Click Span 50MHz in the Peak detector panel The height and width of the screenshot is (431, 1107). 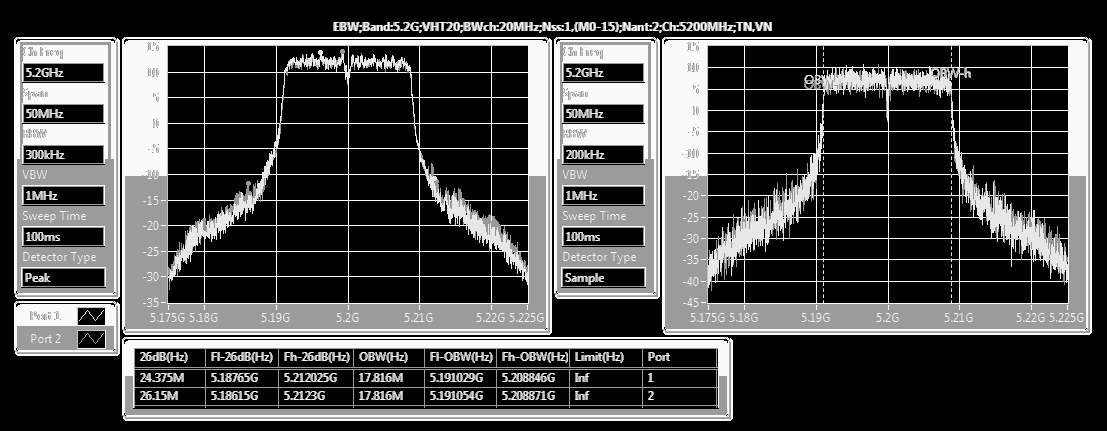(64, 114)
